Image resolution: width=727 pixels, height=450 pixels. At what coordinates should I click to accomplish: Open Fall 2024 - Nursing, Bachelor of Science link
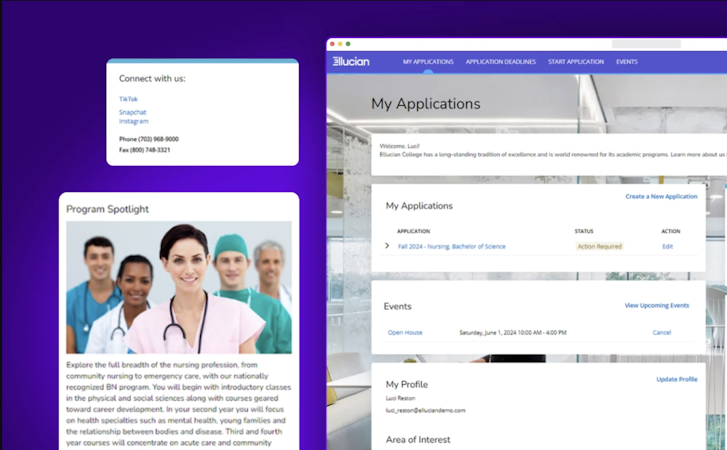(452, 247)
